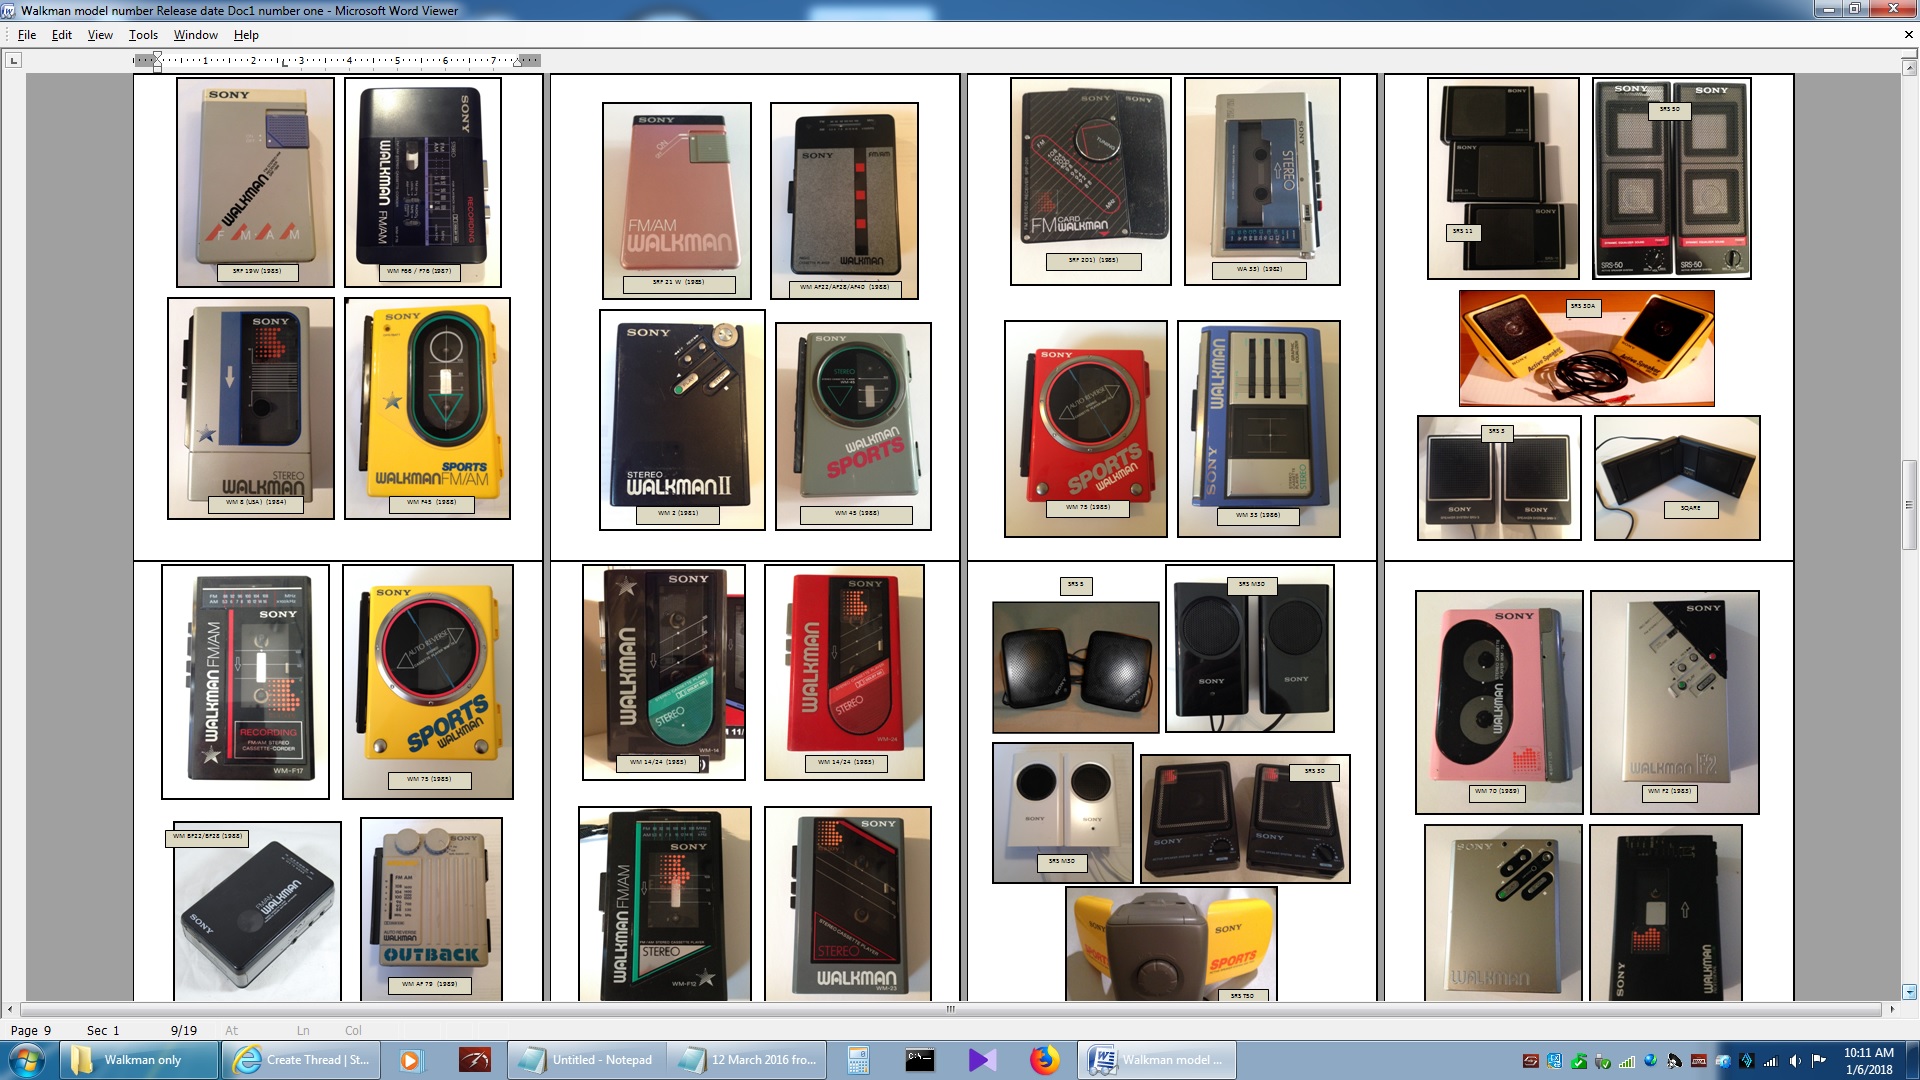Screen dimensions: 1920x1080
Task: Open the View menu
Action: click(x=100, y=35)
